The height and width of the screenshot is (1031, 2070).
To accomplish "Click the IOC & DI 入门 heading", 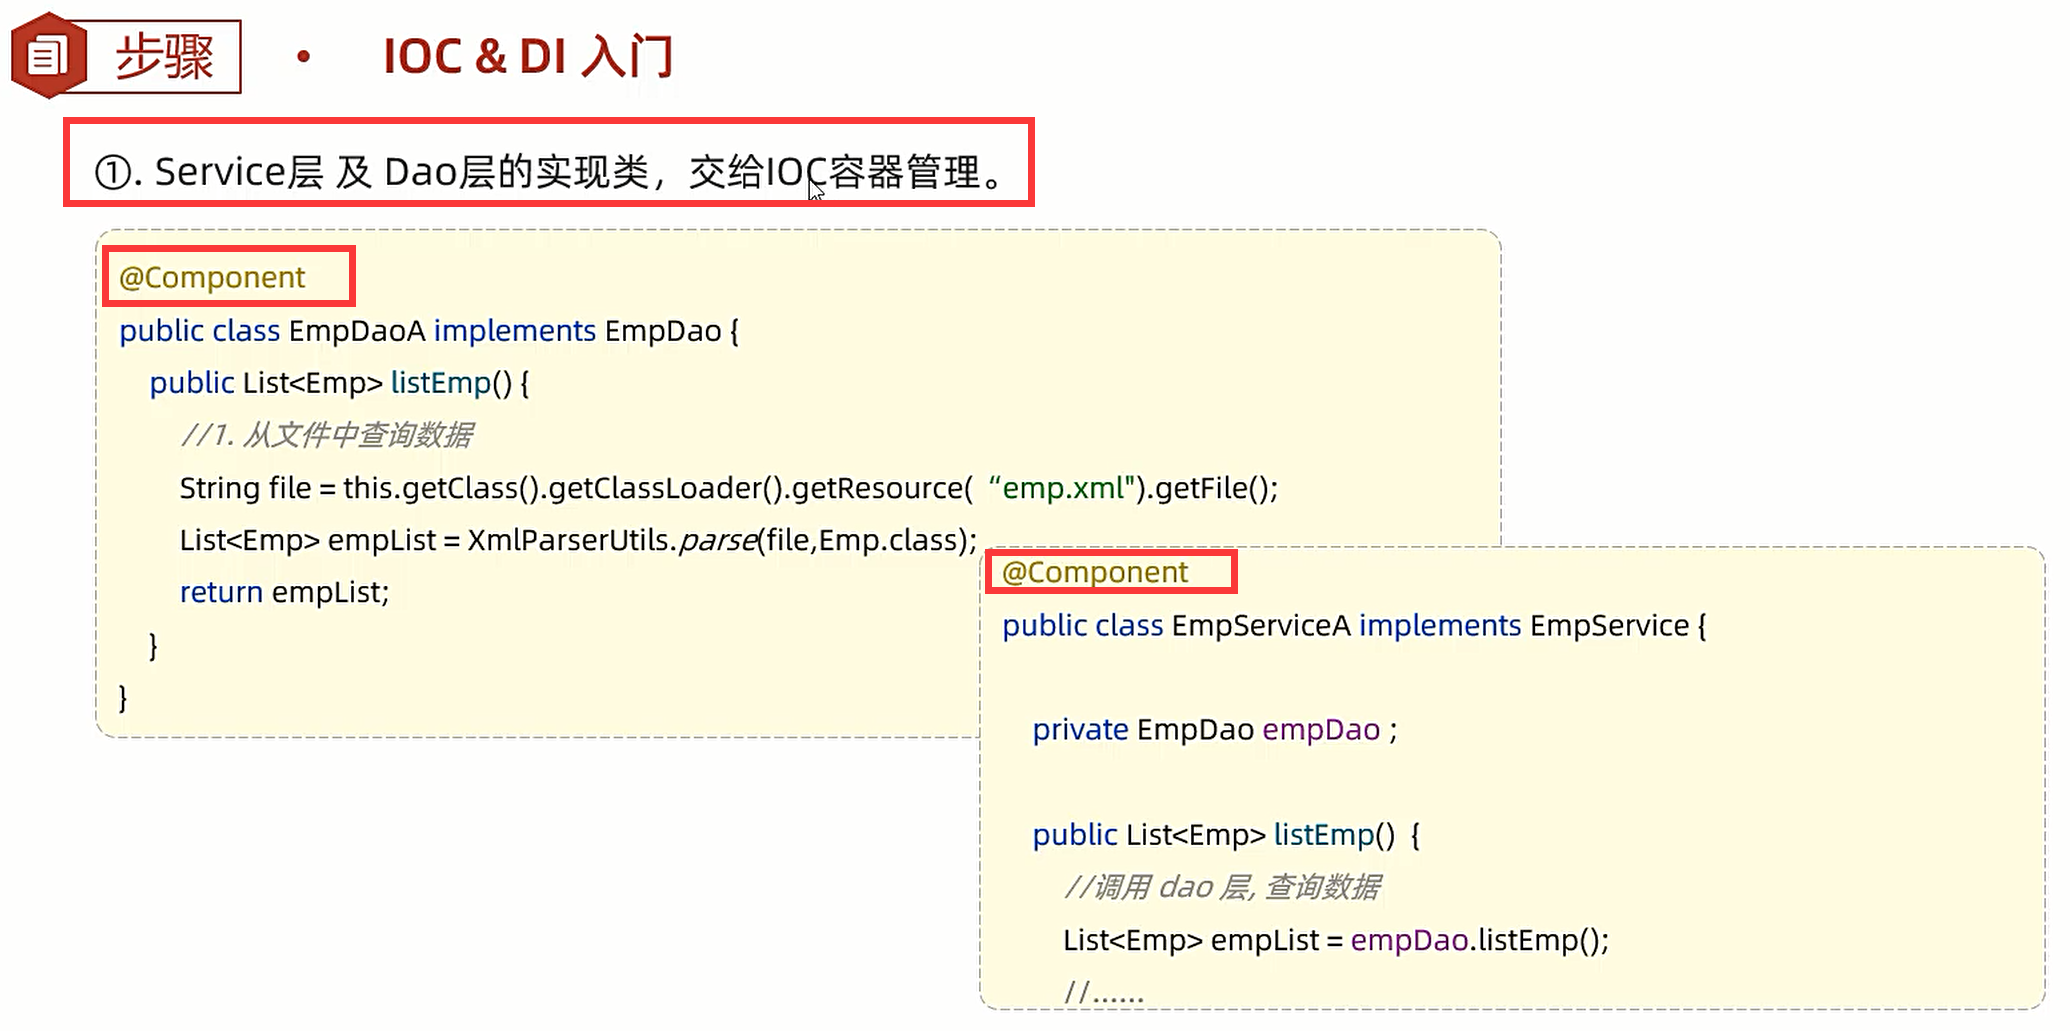I will tap(528, 56).
